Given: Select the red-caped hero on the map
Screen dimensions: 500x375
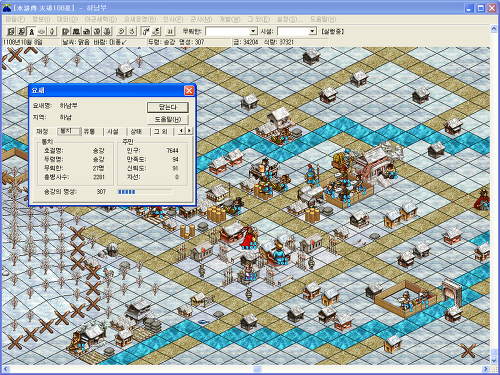Looking at the screenshot, I should coord(249,238).
